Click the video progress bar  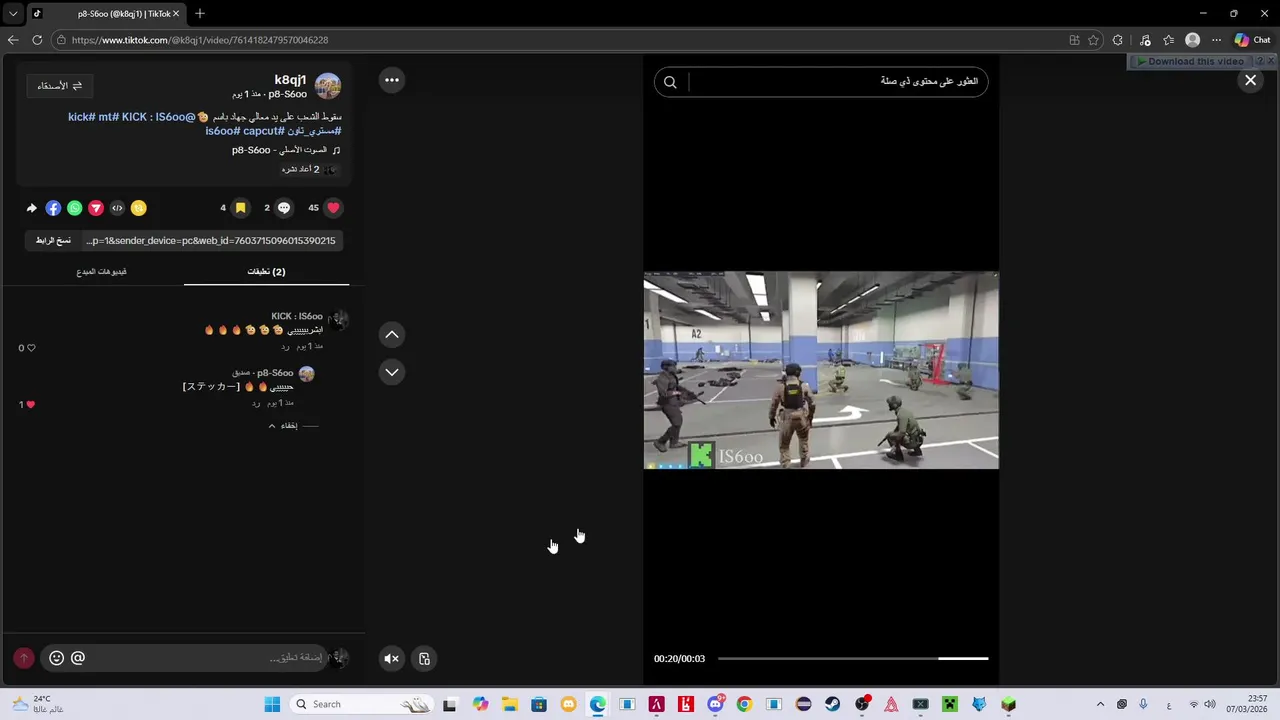point(853,658)
